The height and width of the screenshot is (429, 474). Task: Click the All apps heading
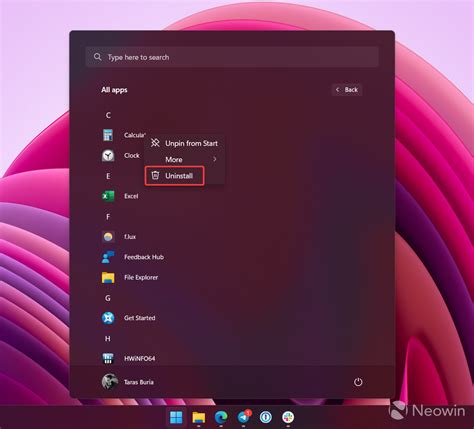(x=114, y=90)
